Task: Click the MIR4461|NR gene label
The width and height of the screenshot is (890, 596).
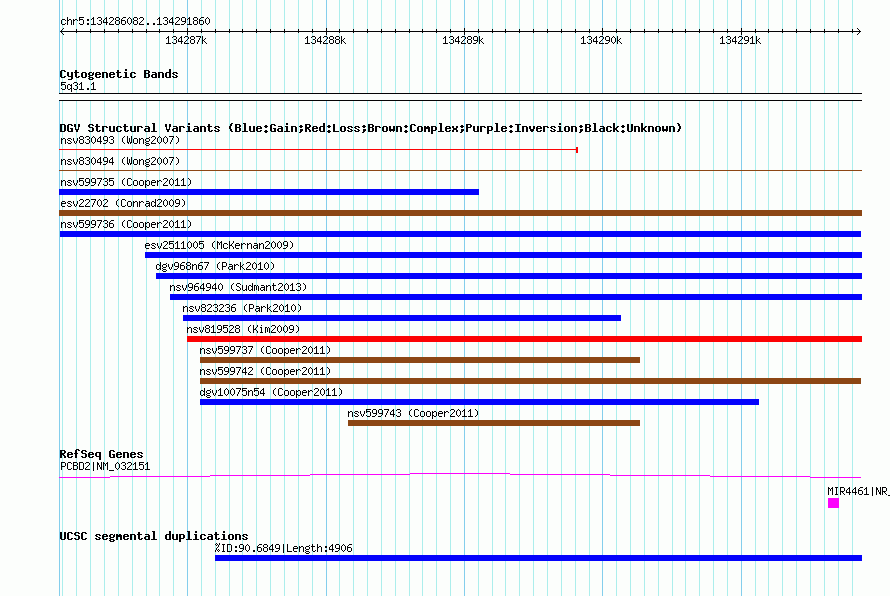Action: point(858,492)
